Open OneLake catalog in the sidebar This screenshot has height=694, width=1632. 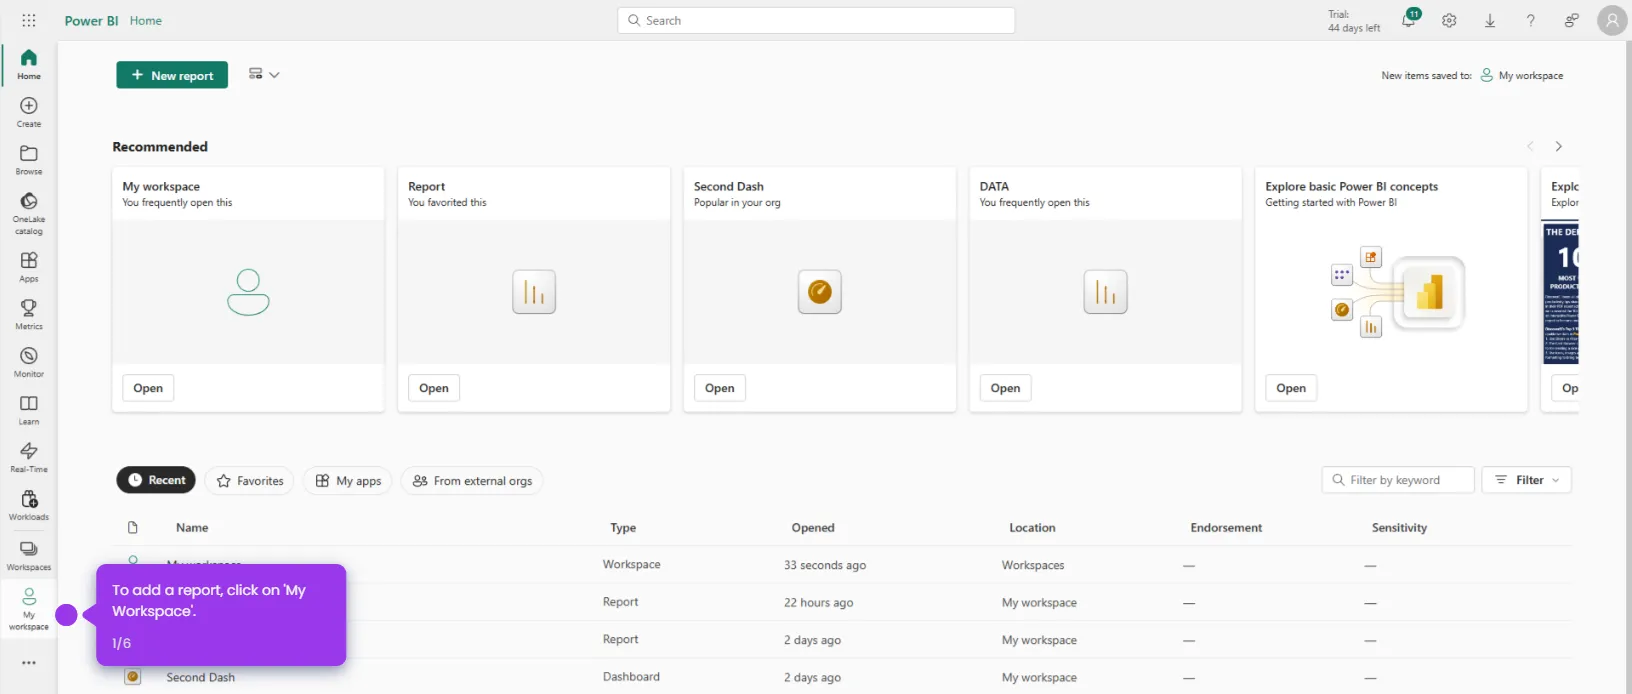click(x=29, y=213)
